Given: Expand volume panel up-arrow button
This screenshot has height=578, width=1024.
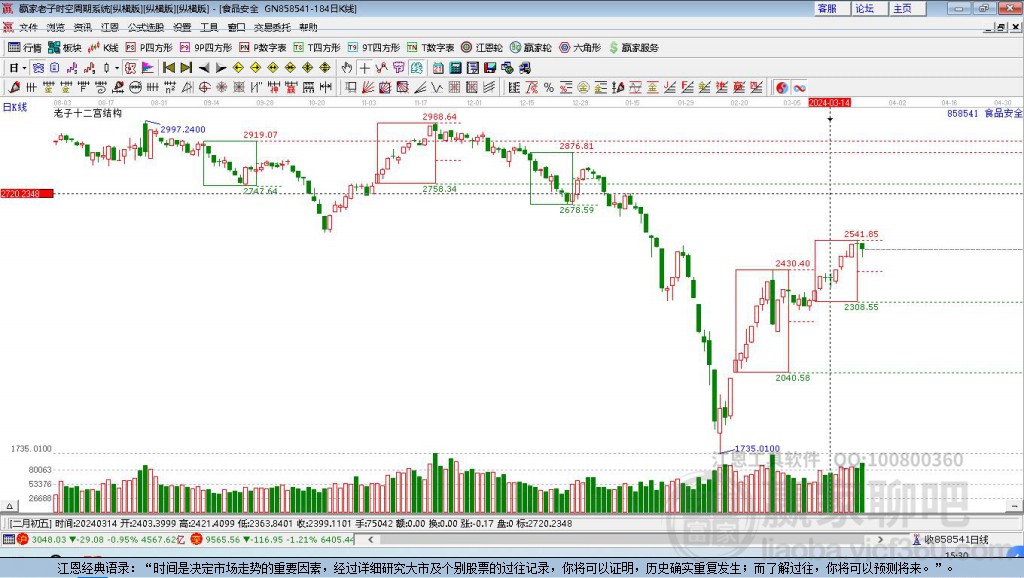Looking at the screenshot, I should pyautogui.click(x=9, y=506).
